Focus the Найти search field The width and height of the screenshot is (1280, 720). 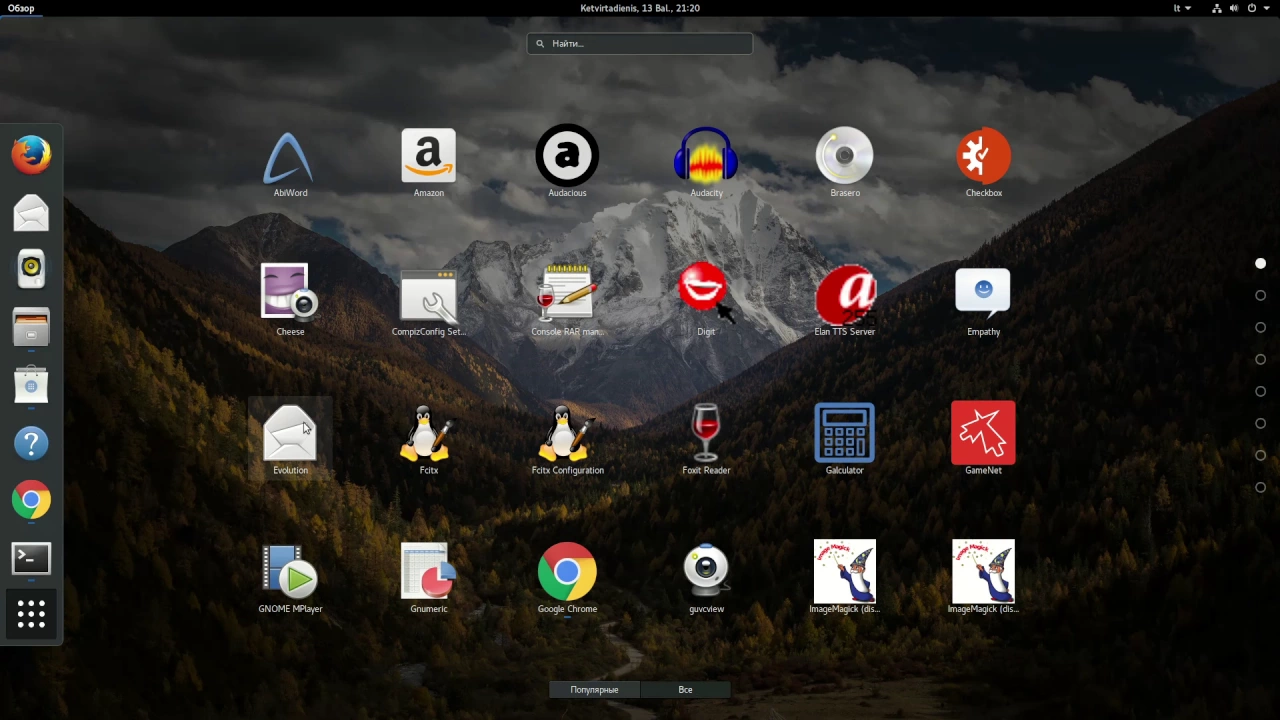point(640,43)
